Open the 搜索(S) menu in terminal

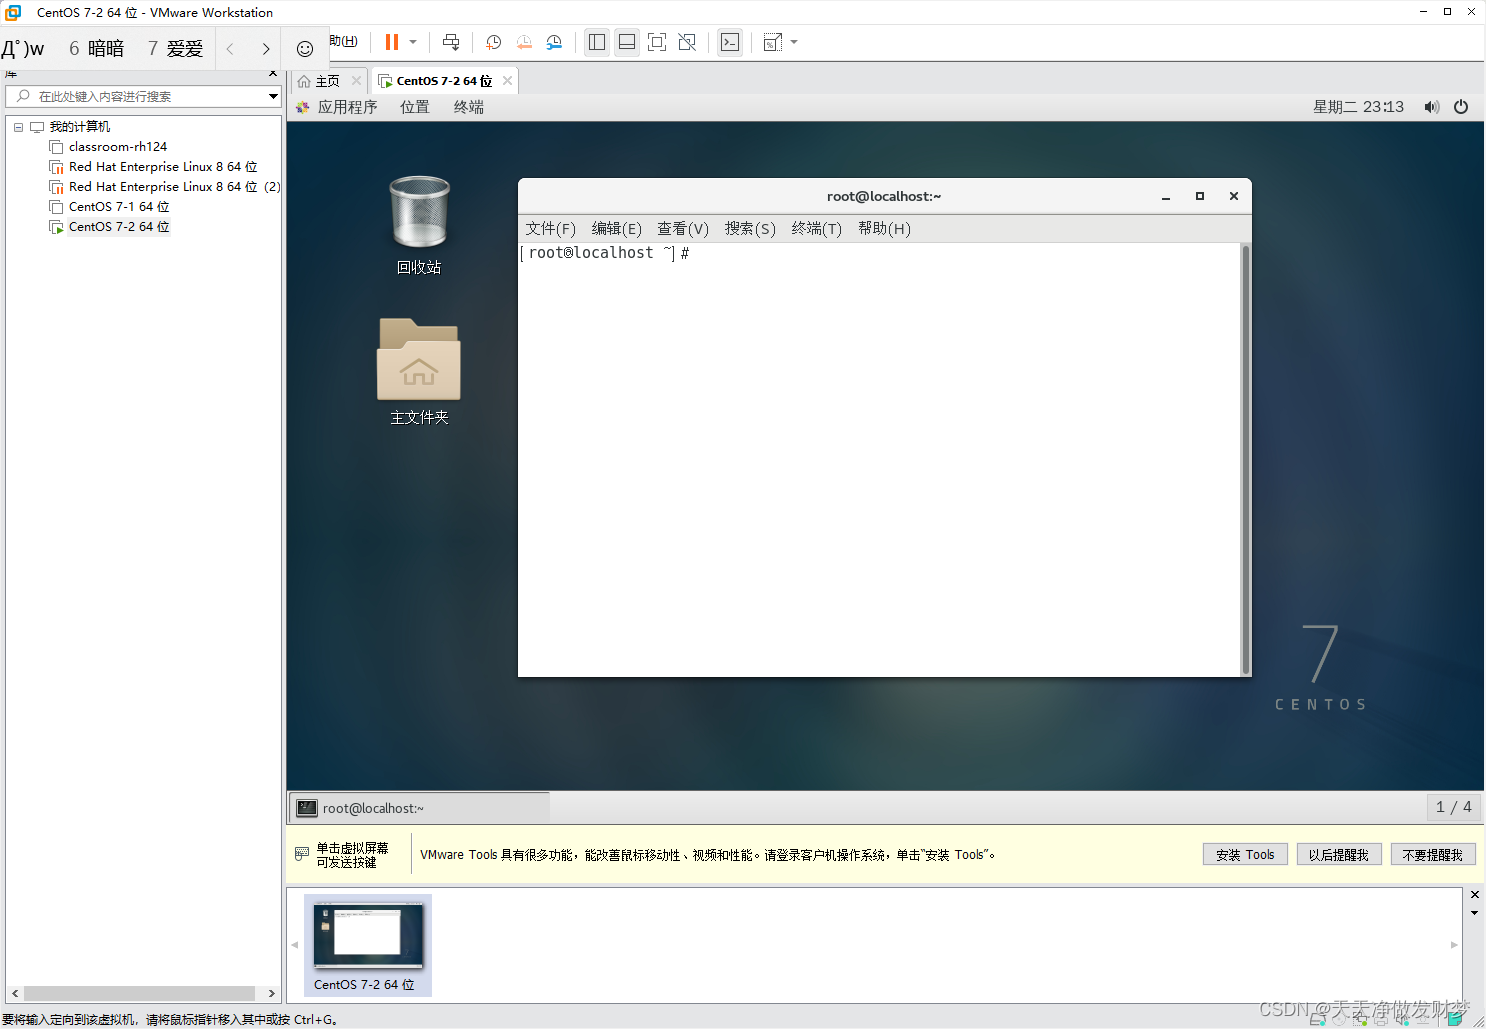pos(750,229)
